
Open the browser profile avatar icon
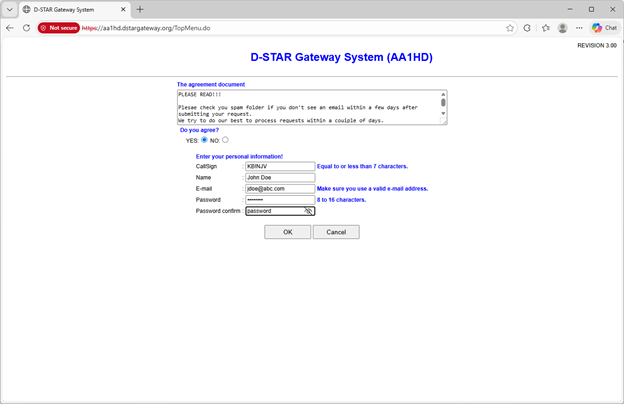tap(563, 28)
